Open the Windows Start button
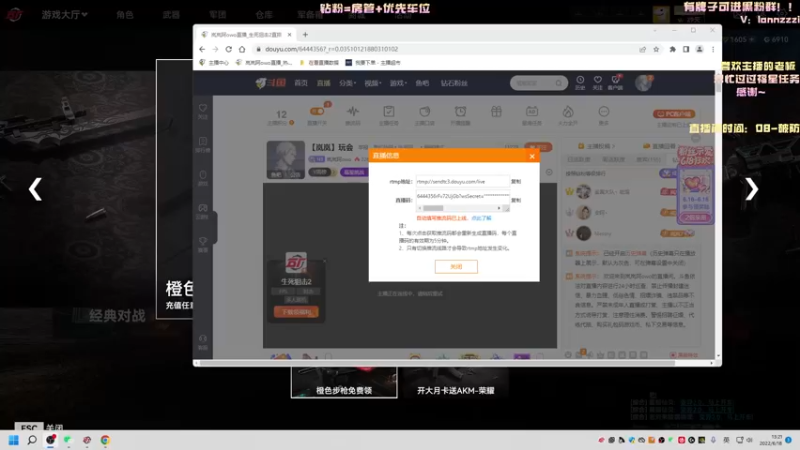The width and height of the screenshot is (800, 450). click(x=14, y=440)
